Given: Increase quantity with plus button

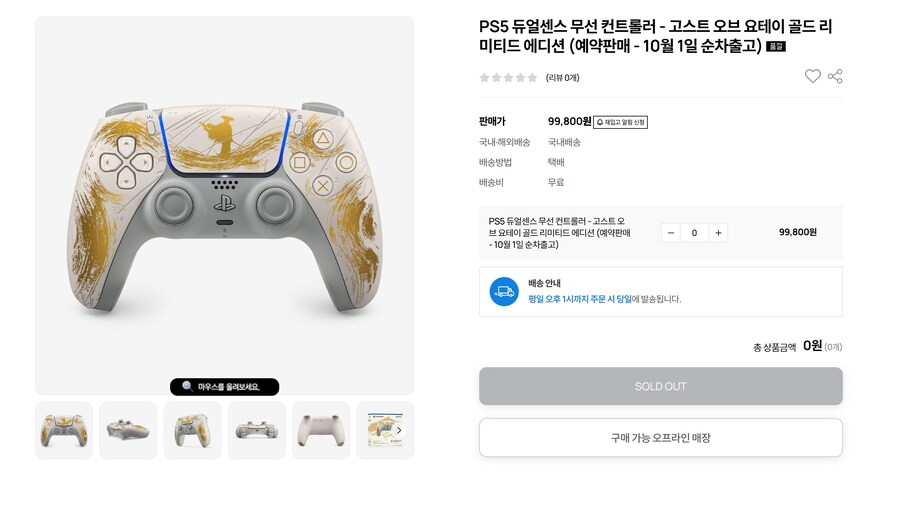Looking at the screenshot, I should point(718,232).
